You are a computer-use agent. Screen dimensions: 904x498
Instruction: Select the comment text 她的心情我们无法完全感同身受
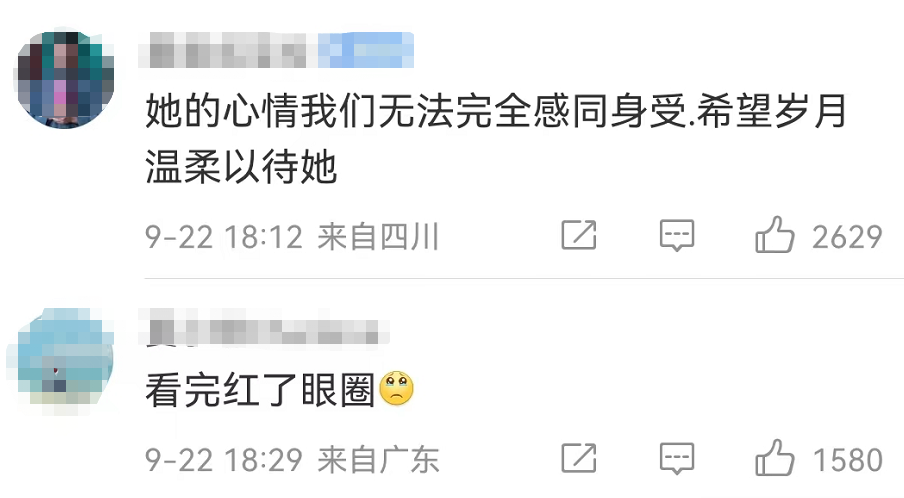[x=416, y=111]
